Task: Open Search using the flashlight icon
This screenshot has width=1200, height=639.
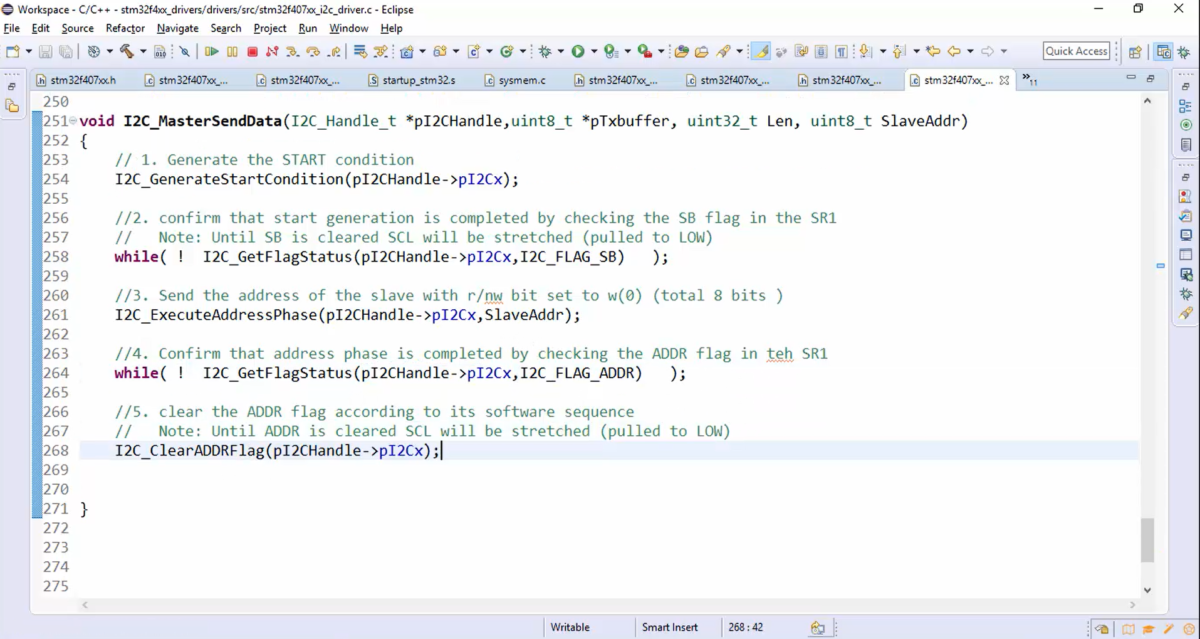Action: (722, 51)
